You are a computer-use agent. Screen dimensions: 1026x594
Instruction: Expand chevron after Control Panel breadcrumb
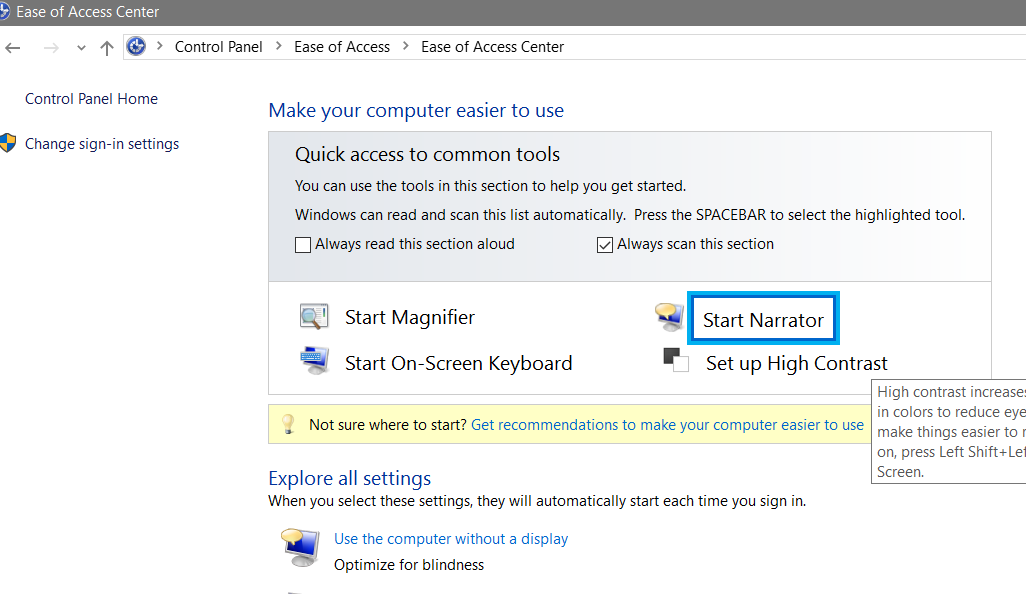(279, 46)
